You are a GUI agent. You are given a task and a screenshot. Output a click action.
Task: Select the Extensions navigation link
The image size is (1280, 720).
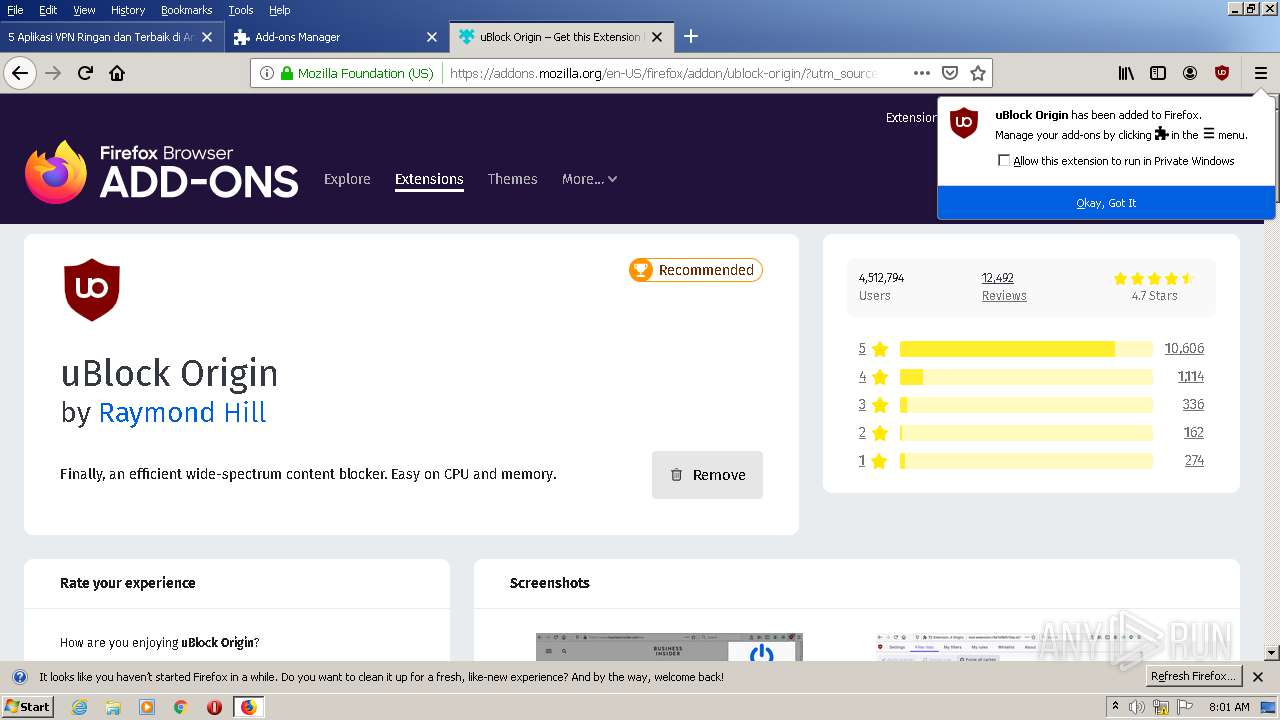point(429,179)
